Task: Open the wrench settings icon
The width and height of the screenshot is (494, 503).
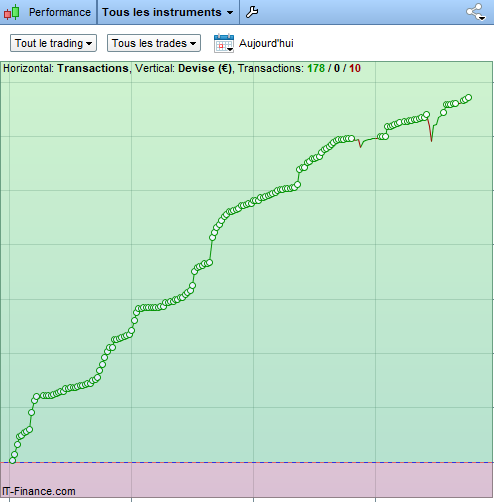Action: pos(252,12)
